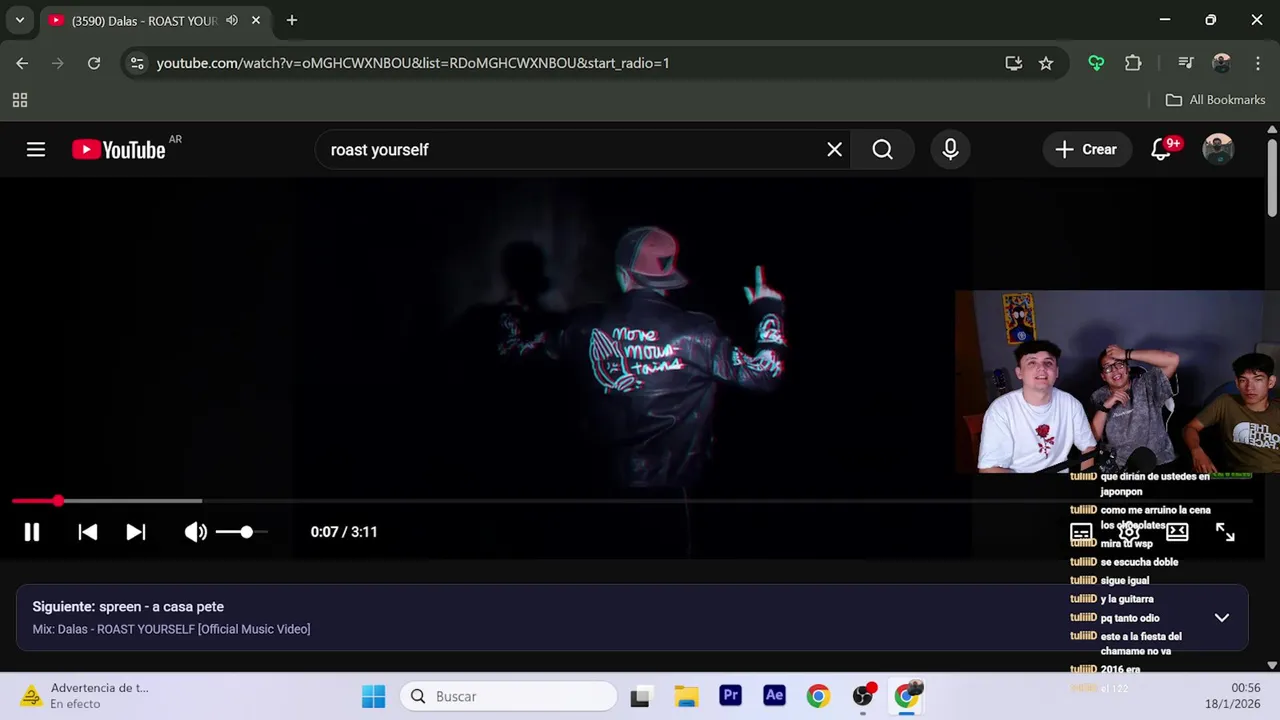
Task: Open OBS Studio from the taskbar
Action: (x=863, y=696)
